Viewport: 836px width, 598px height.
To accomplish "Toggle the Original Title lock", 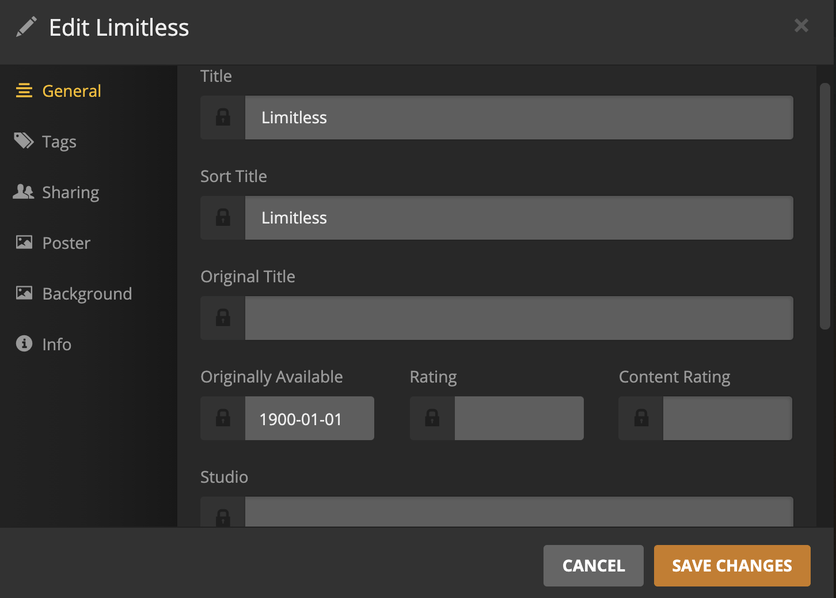I will coord(223,318).
